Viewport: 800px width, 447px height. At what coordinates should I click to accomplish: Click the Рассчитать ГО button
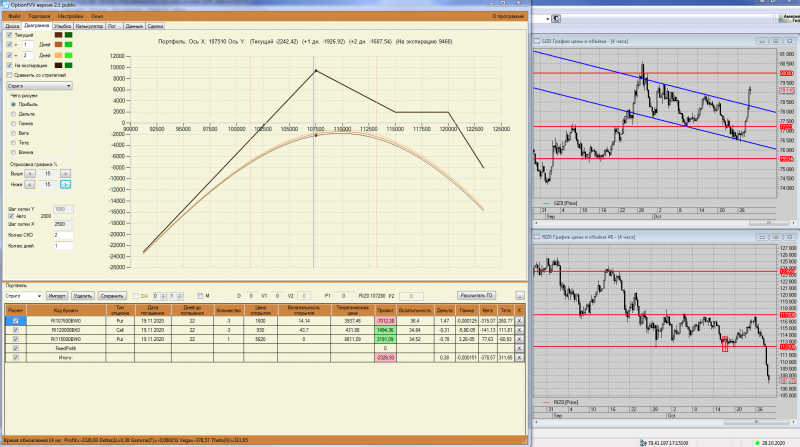476,295
